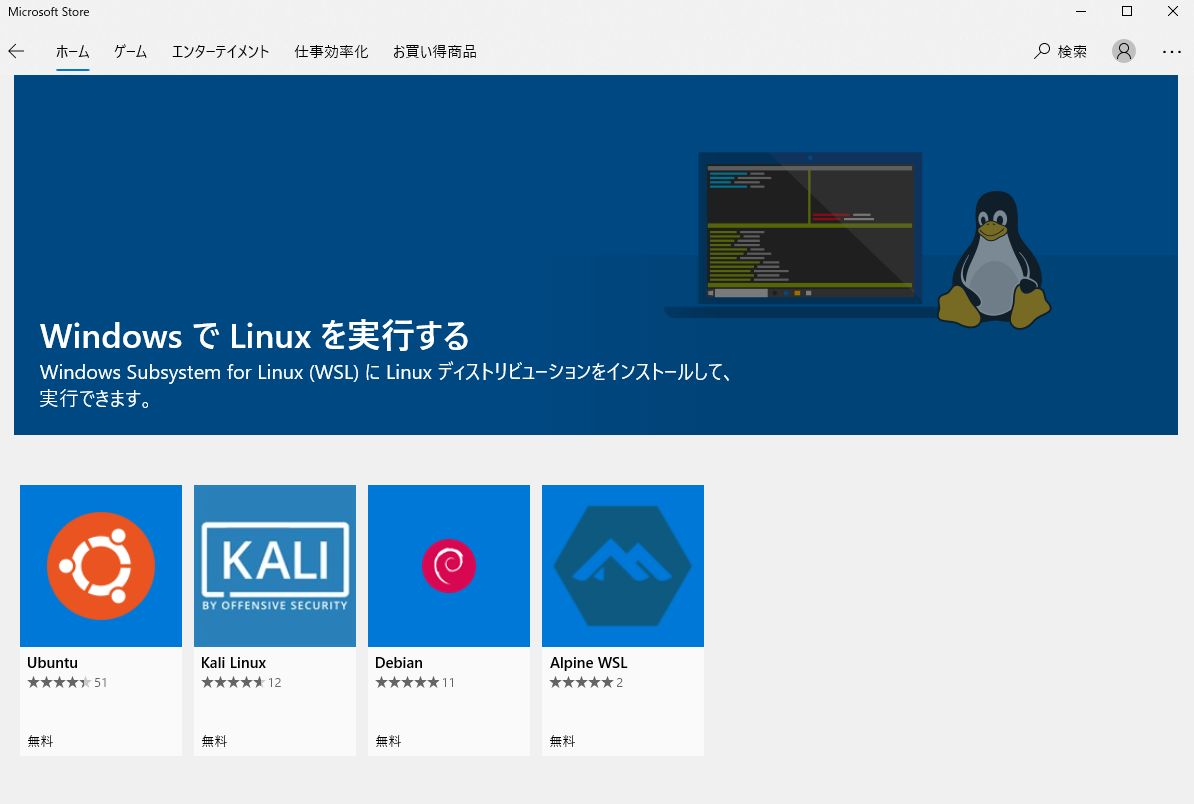1194x804 pixels.
Task: Open the Ubuntu app logo tile
Action: 101,566
